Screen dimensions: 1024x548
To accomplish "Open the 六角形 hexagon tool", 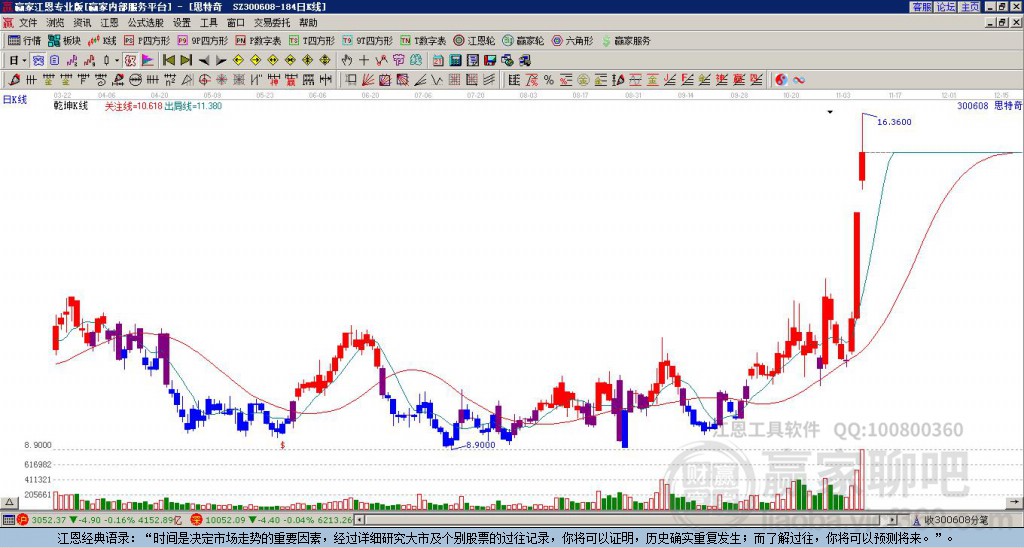I will point(572,40).
